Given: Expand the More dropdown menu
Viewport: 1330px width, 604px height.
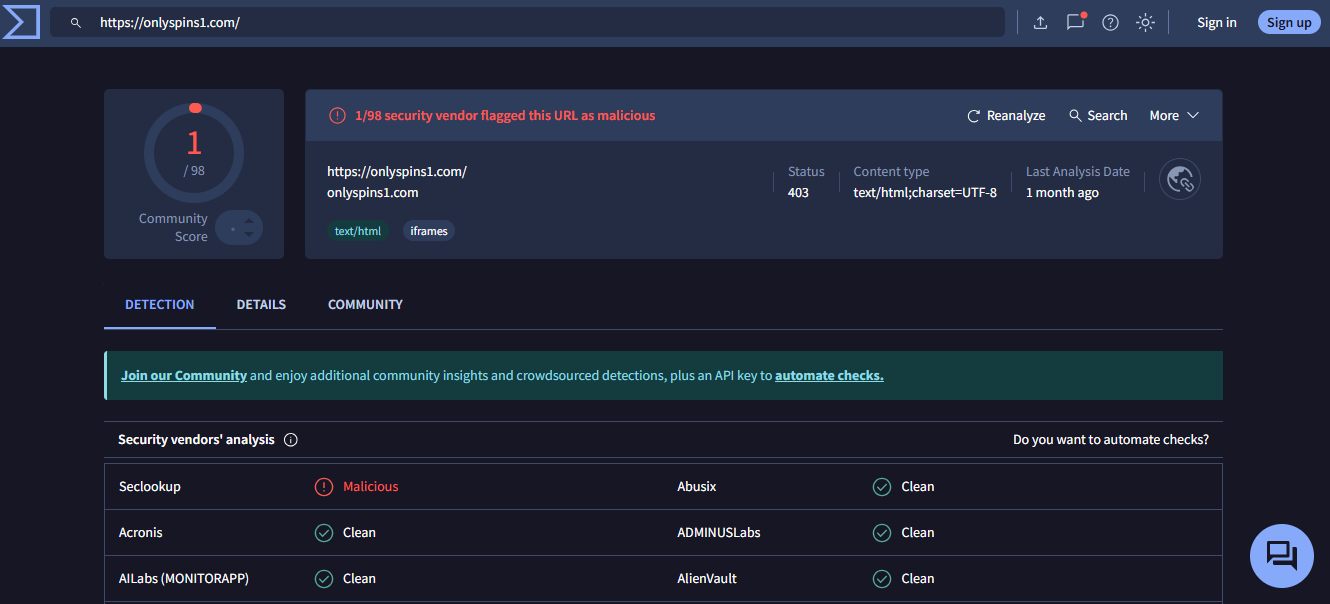Looking at the screenshot, I should coord(1174,116).
